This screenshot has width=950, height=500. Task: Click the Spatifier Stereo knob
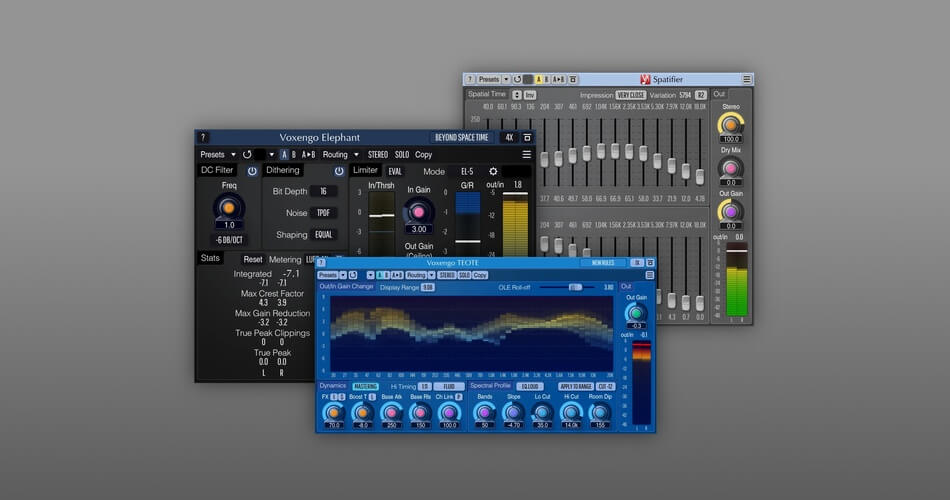[731, 125]
